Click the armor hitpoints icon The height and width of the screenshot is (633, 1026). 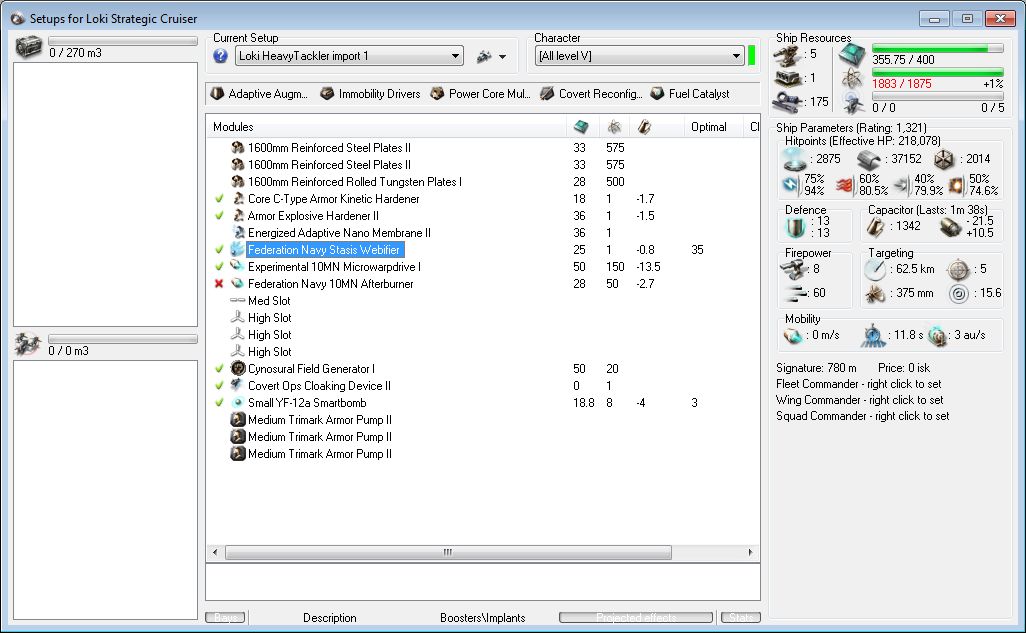pyautogui.click(x=869, y=159)
